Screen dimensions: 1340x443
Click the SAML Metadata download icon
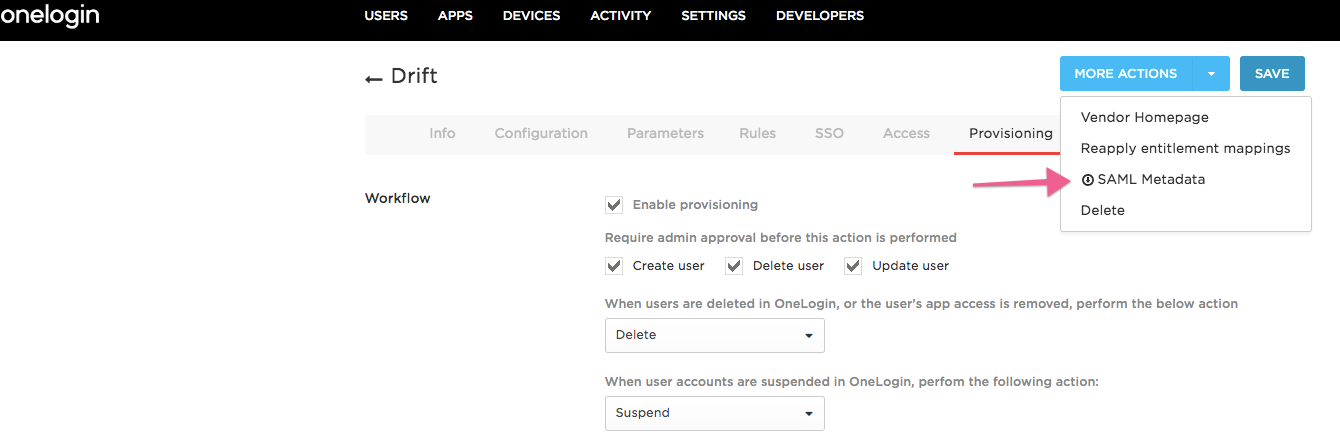tap(1088, 180)
